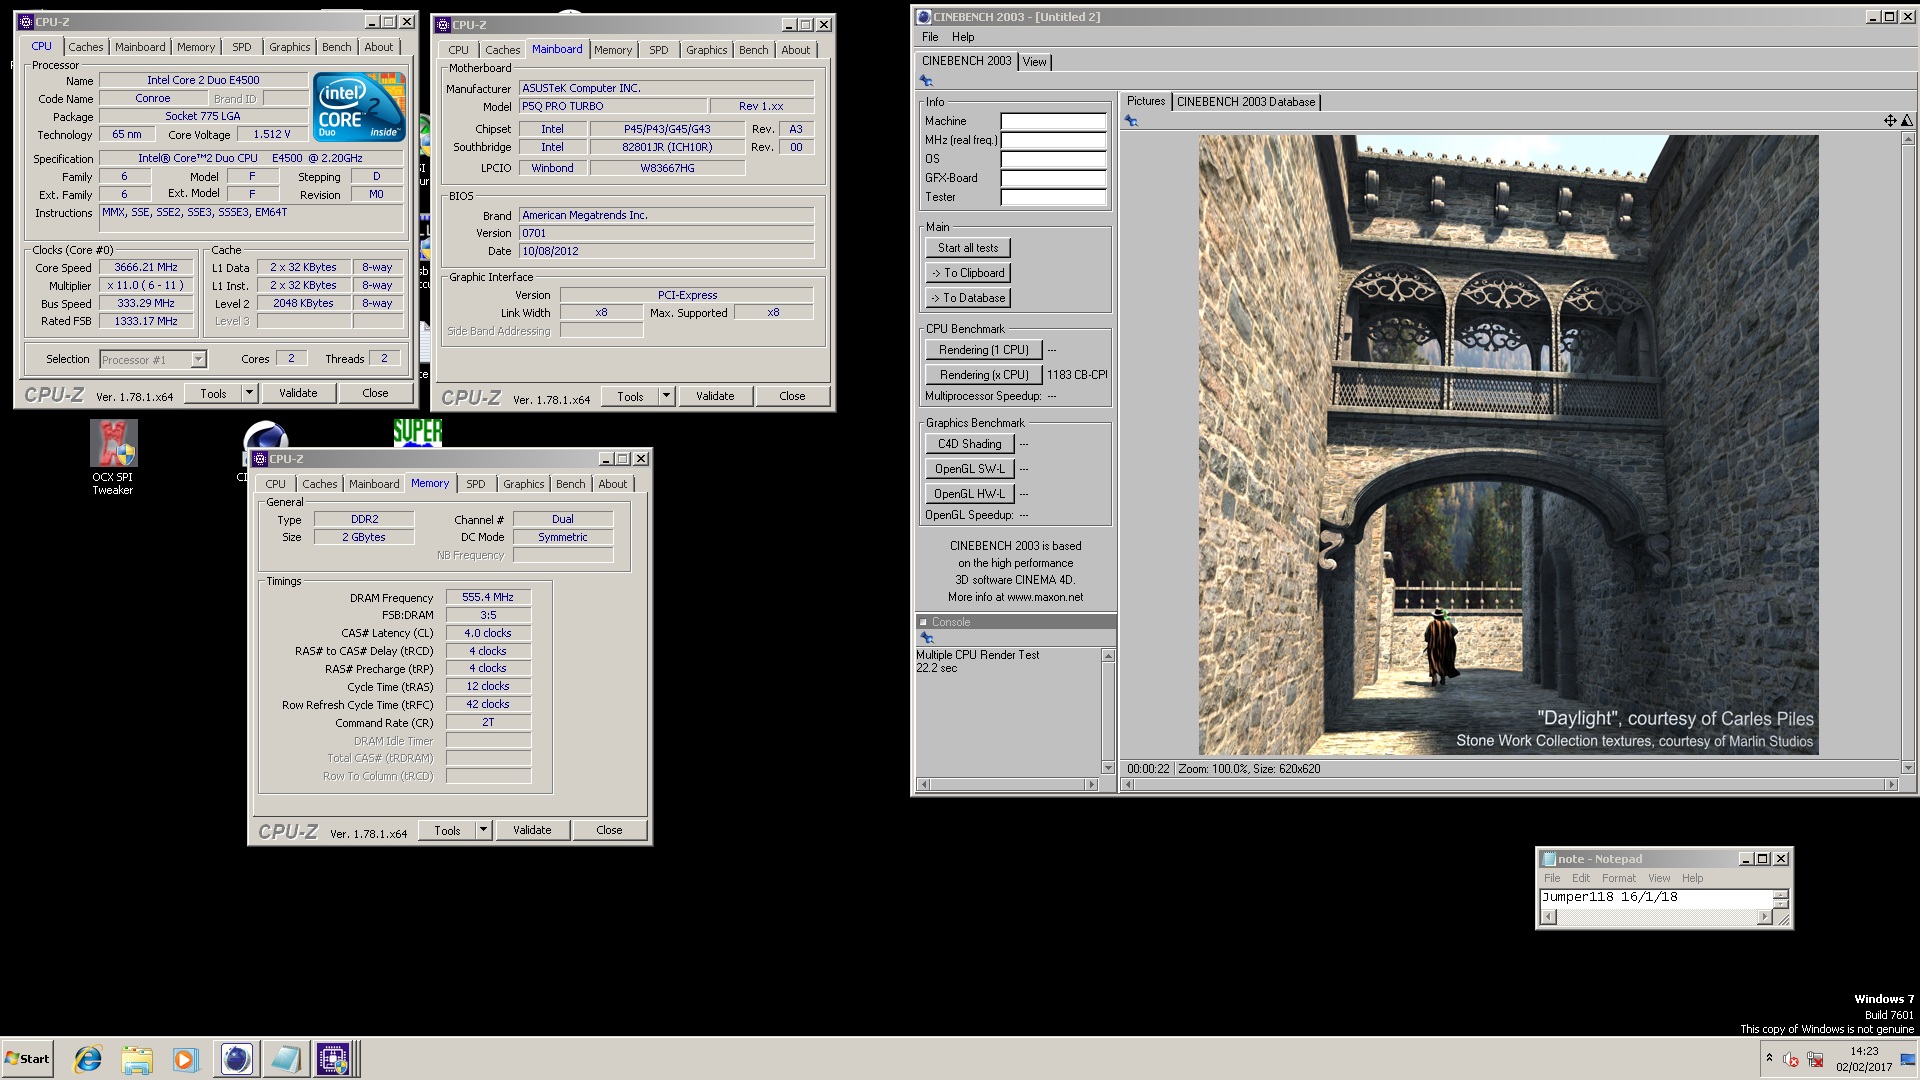Viewport: 1920px width, 1080px height.
Task: Open Graphics tab in CPU-Z Memory window
Action: [524, 484]
